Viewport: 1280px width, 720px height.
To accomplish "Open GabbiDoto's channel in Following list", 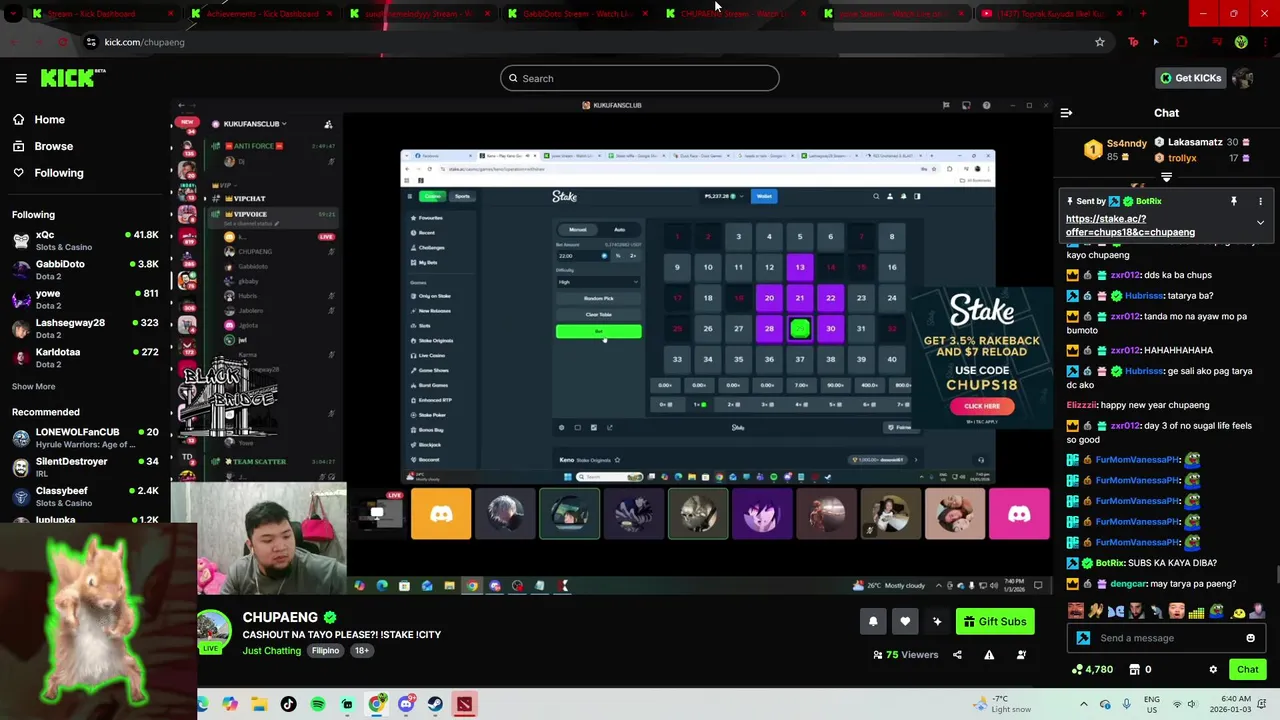I will pyautogui.click(x=85, y=269).
